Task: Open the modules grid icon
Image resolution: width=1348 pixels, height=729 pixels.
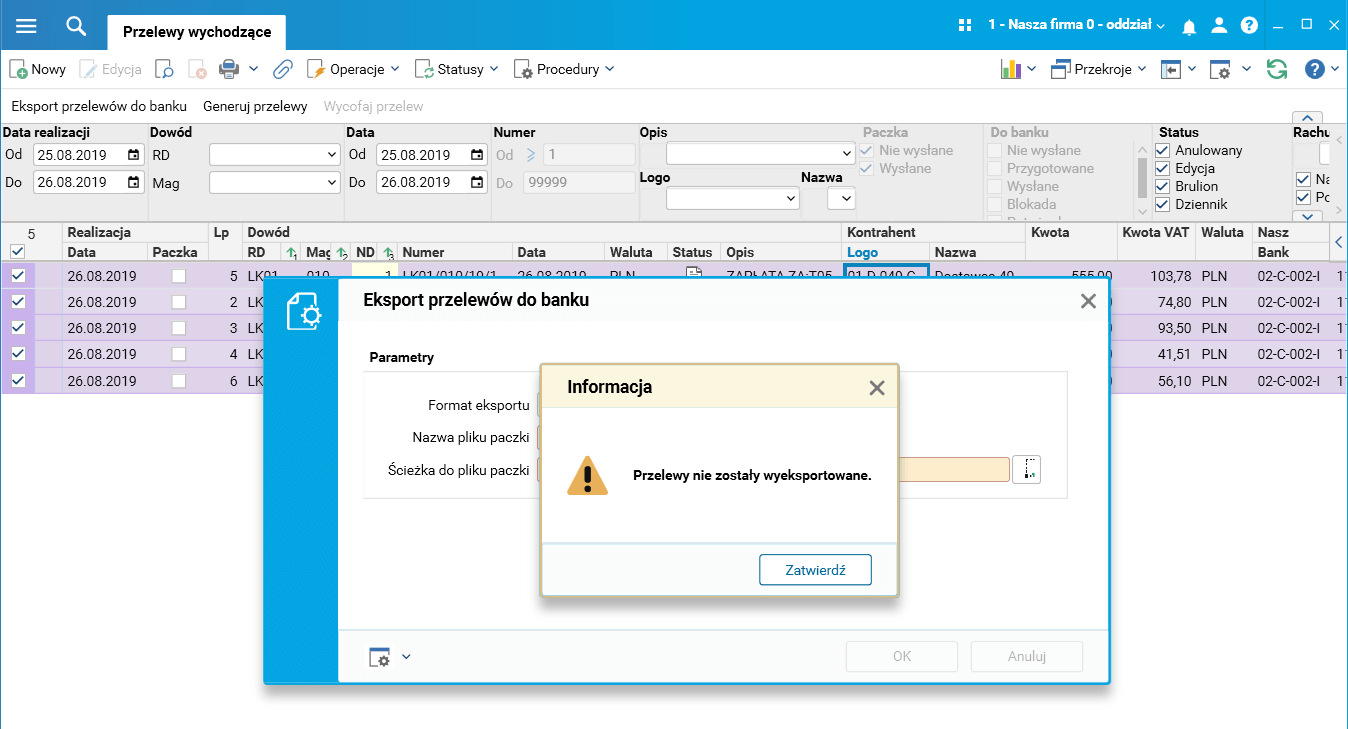Action: [965, 25]
